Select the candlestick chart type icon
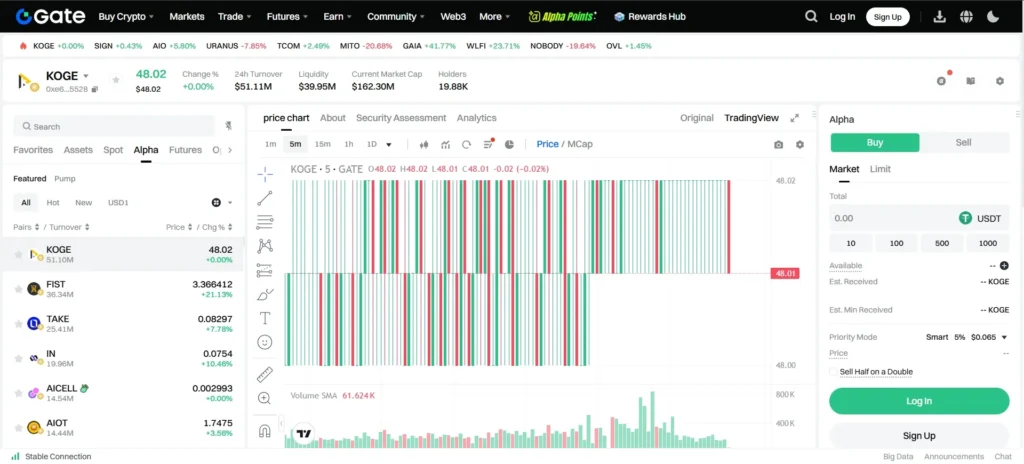The height and width of the screenshot is (464, 1024). click(424, 144)
